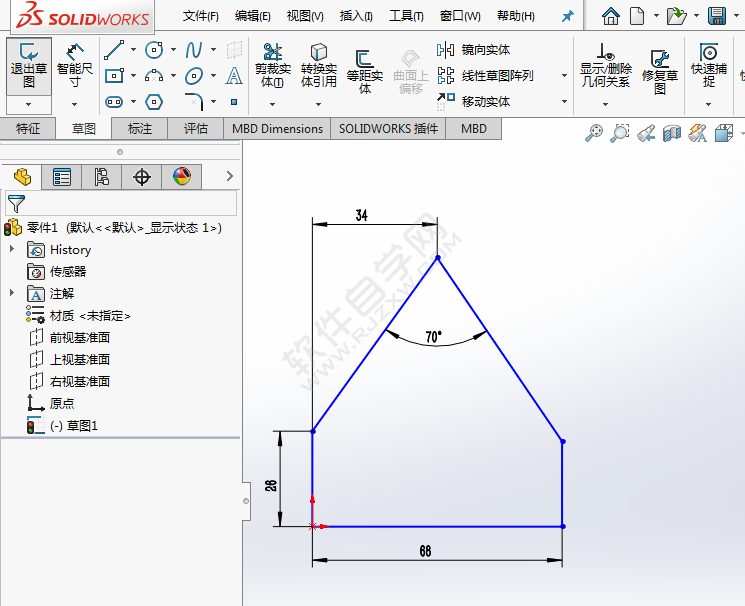Image resolution: width=745 pixels, height=606 pixels.
Task: Expand the History tree node
Action: click(x=12, y=249)
